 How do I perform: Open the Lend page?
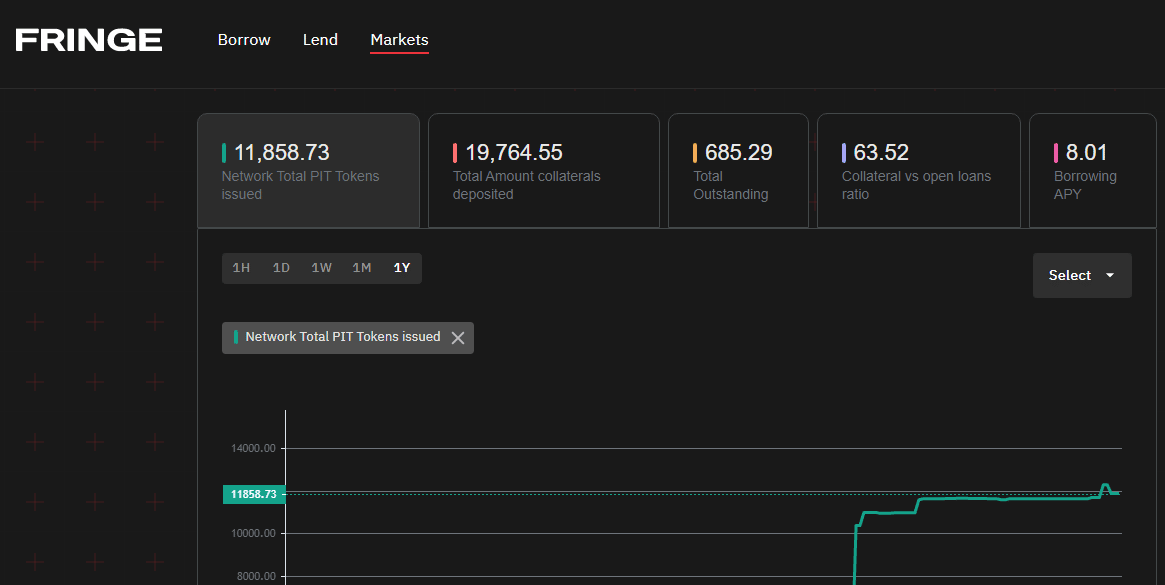pos(320,40)
